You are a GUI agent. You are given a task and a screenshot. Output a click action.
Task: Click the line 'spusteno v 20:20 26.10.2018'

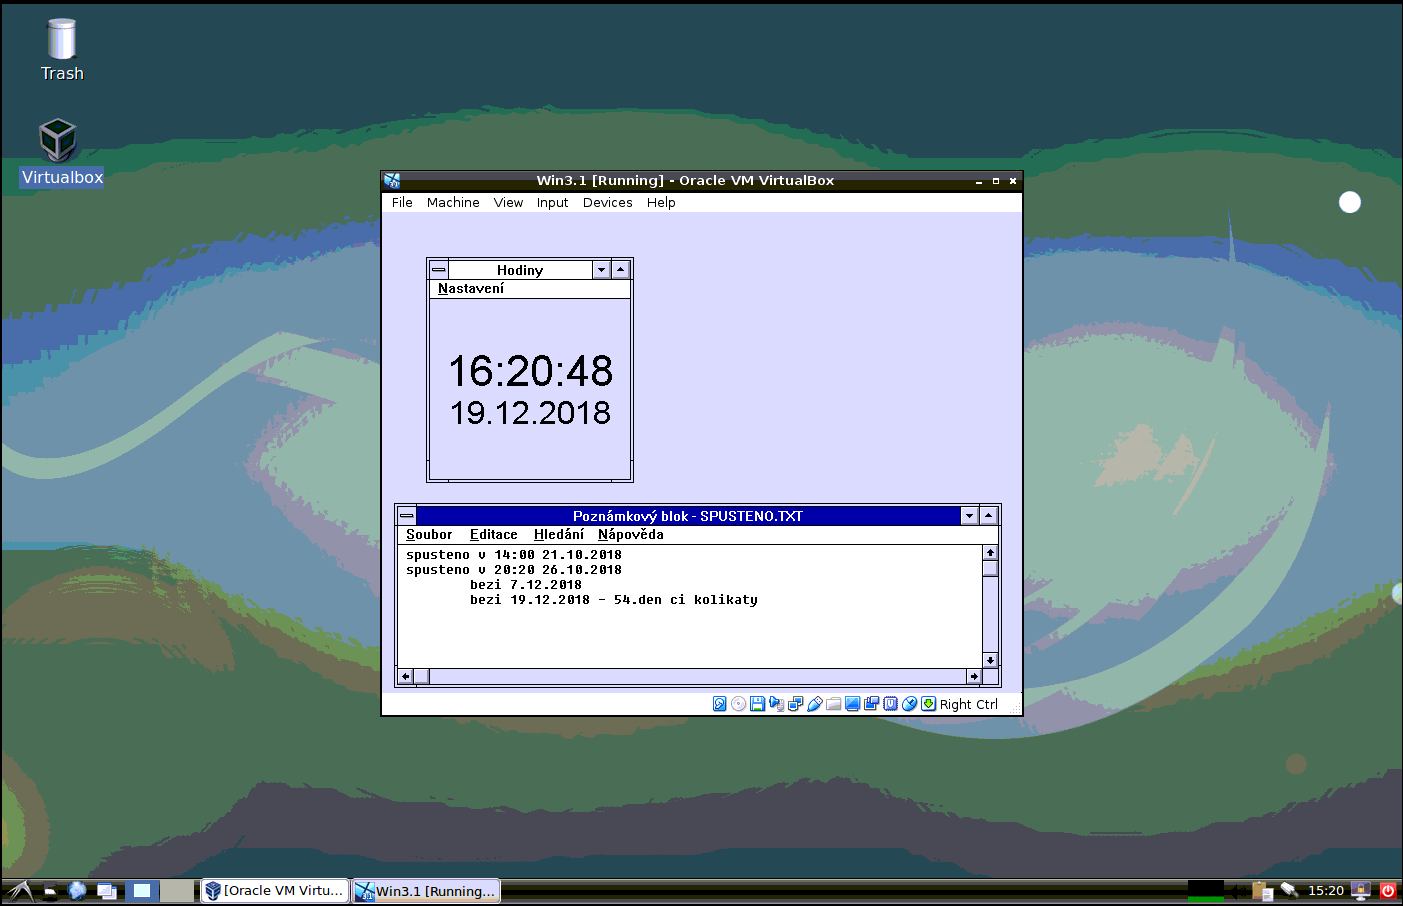(514, 570)
